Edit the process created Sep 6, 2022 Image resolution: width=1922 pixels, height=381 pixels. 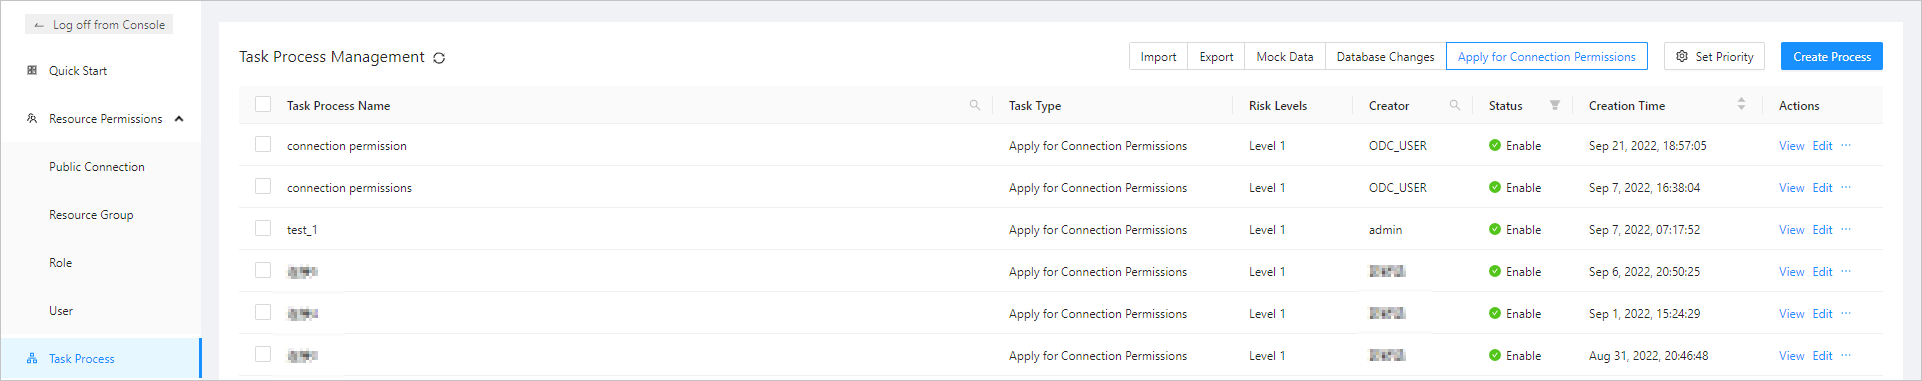click(1822, 272)
